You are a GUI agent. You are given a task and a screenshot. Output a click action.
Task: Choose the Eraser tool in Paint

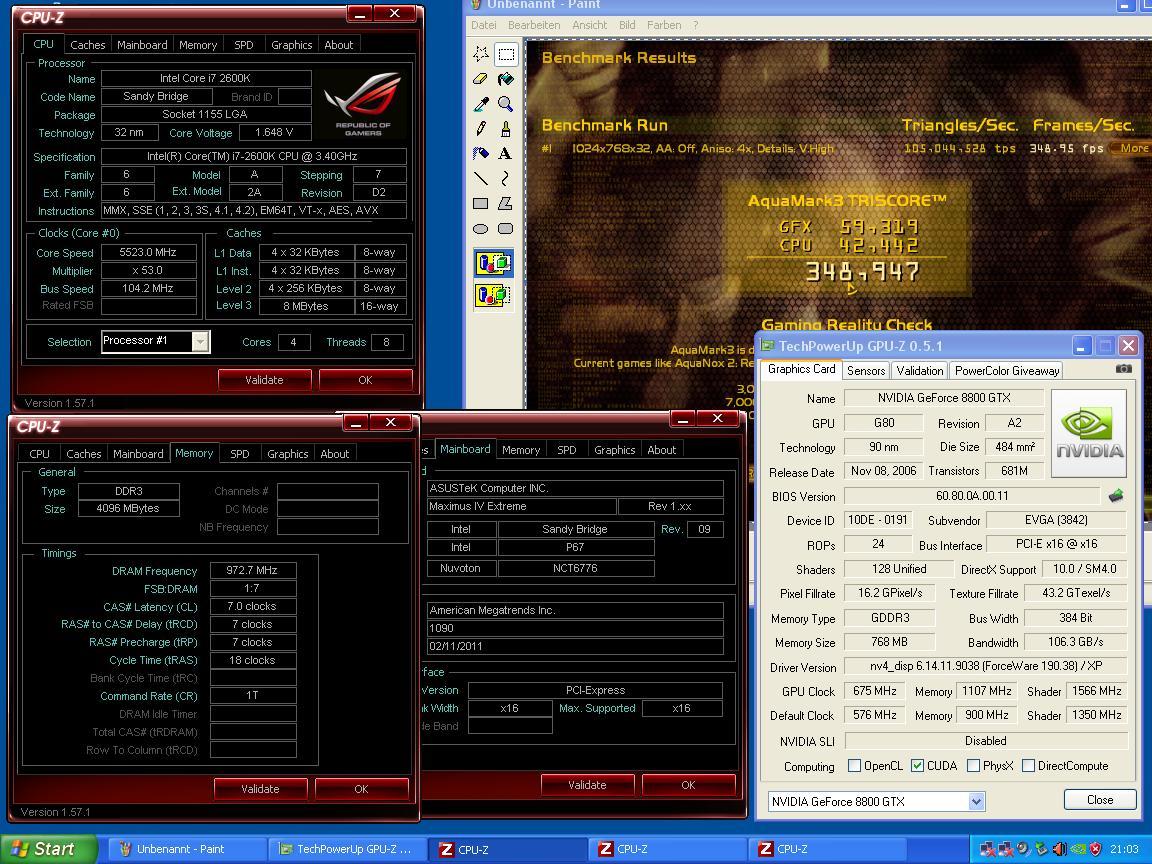click(x=480, y=79)
